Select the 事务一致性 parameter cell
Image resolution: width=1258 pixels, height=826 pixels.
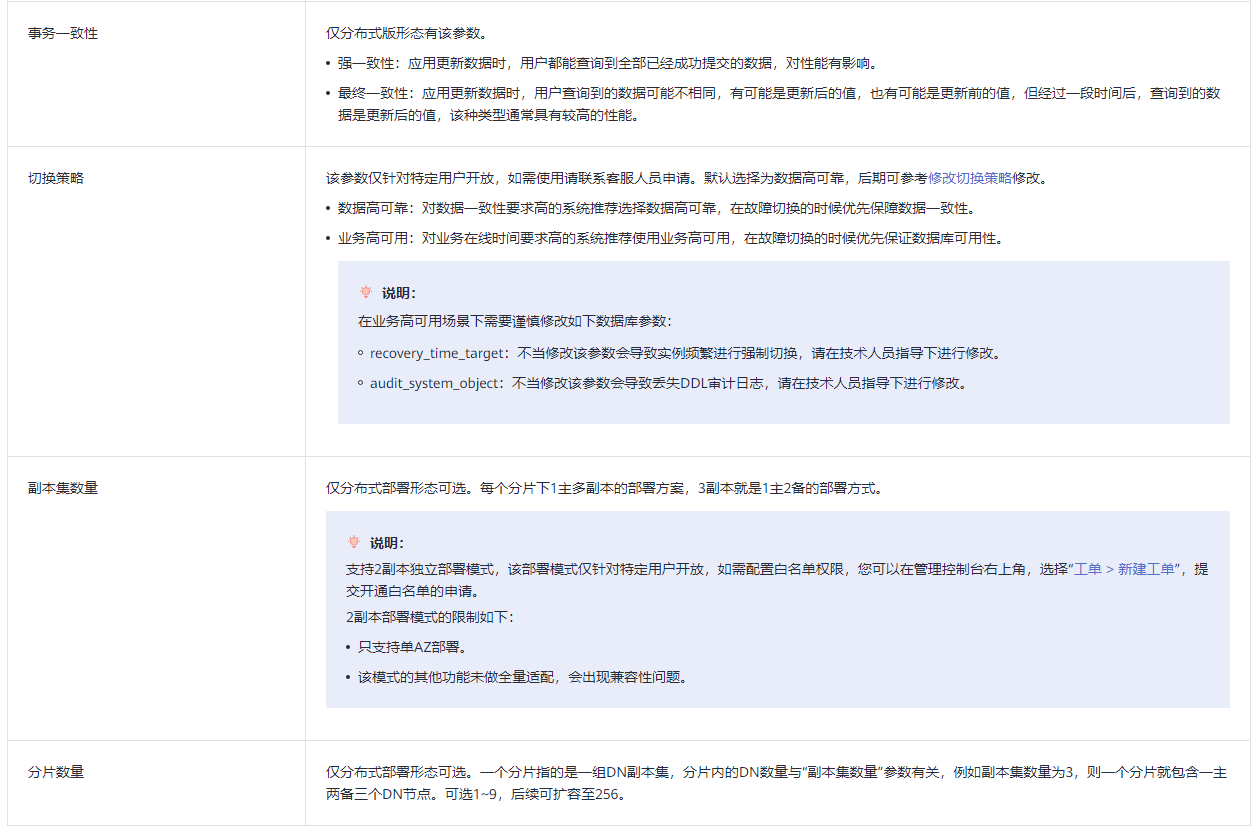click(157, 74)
